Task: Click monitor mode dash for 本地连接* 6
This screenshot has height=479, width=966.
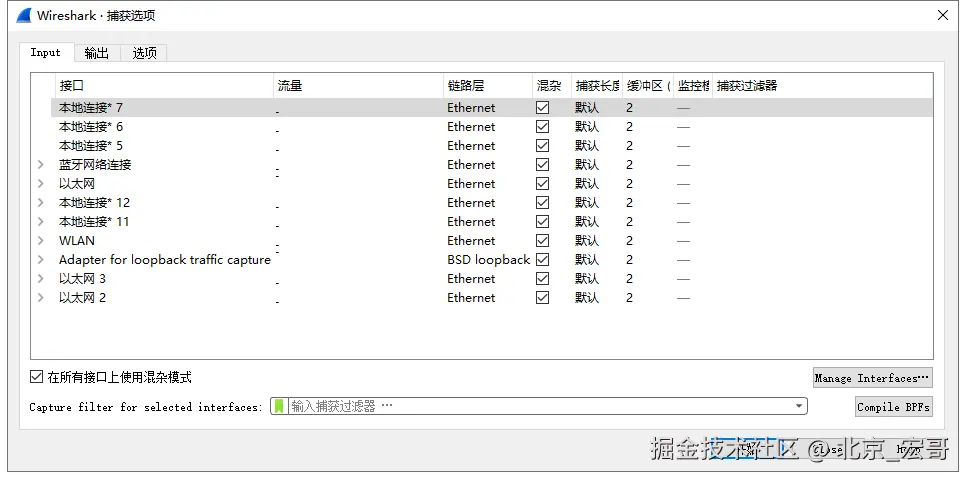Action: pyautogui.click(x=683, y=127)
